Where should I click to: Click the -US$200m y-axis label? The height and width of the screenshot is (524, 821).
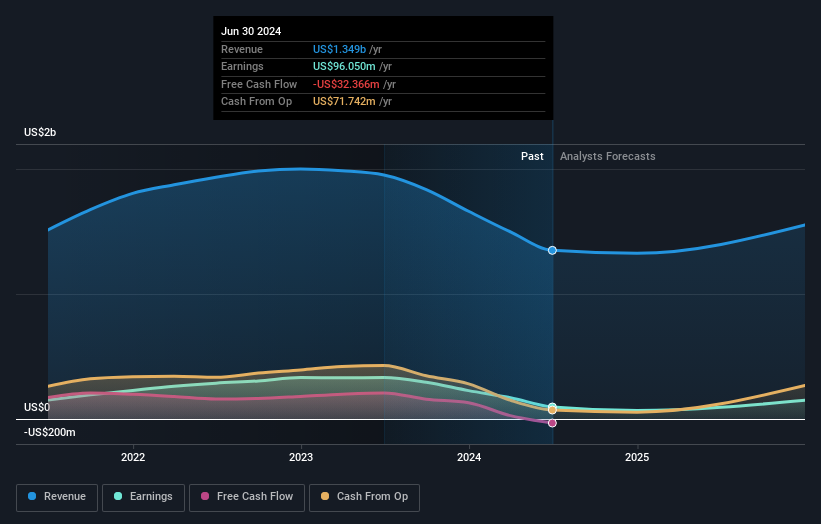[x=50, y=432]
